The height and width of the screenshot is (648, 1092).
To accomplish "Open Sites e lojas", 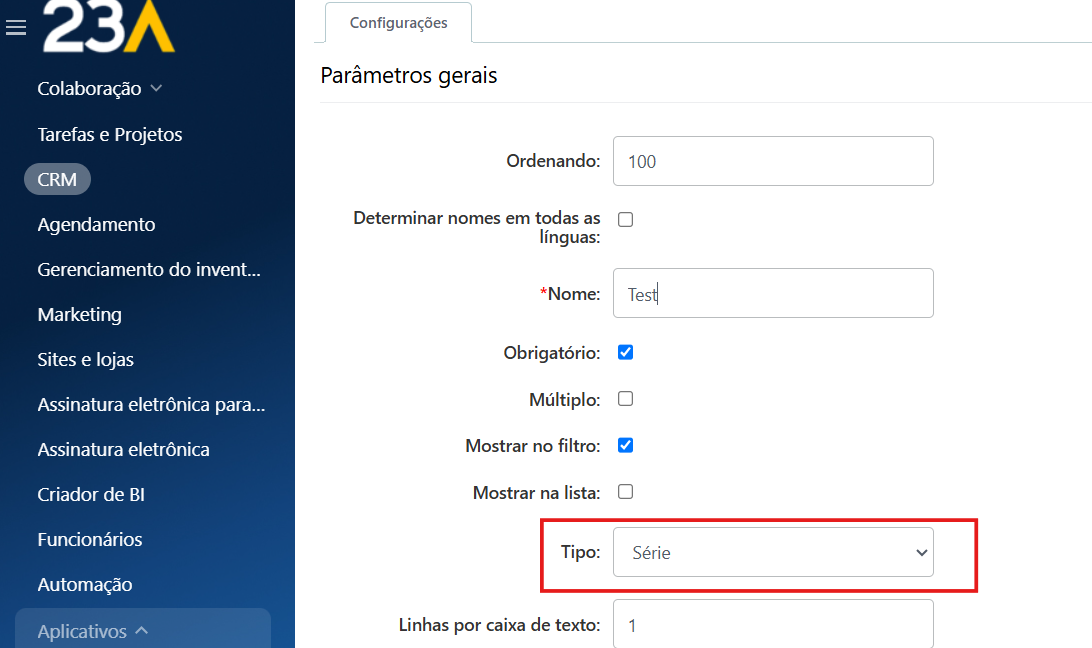I will pyautogui.click(x=85, y=359).
